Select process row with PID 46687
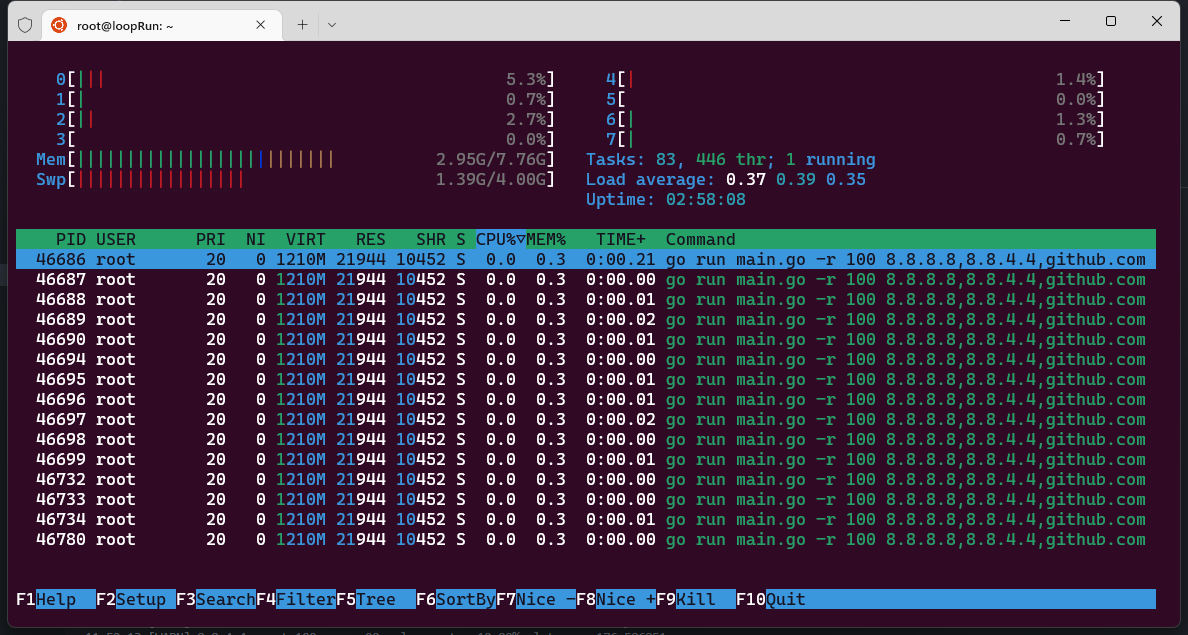The width and height of the screenshot is (1188, 635). pos(586,280)
